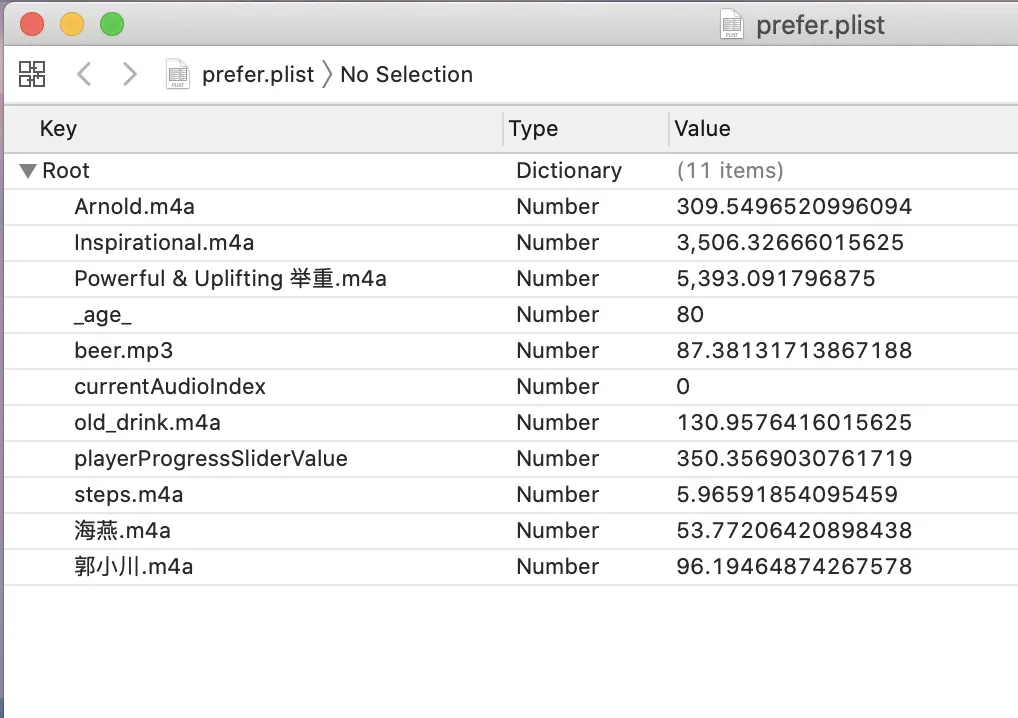
Task: Select prefer.plist in the jump bar
Action: click(x=258, y=75)
